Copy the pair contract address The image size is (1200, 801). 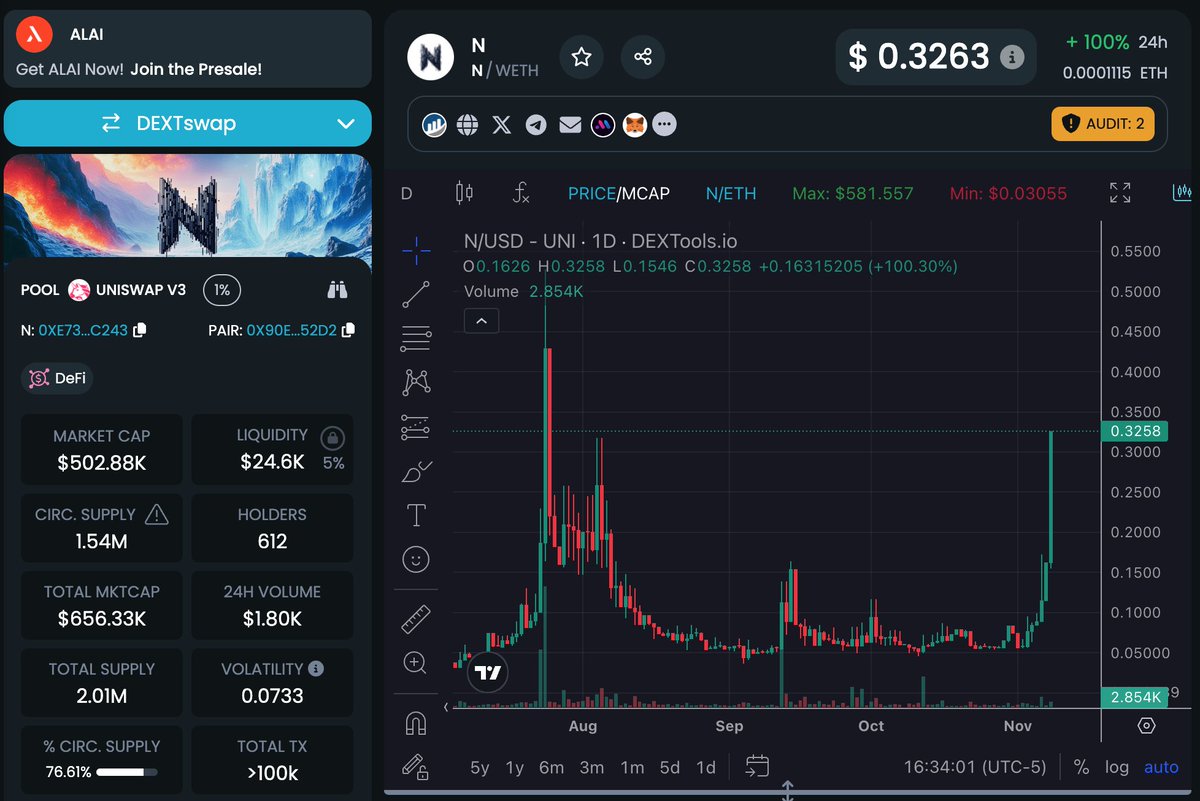(348, 329)
